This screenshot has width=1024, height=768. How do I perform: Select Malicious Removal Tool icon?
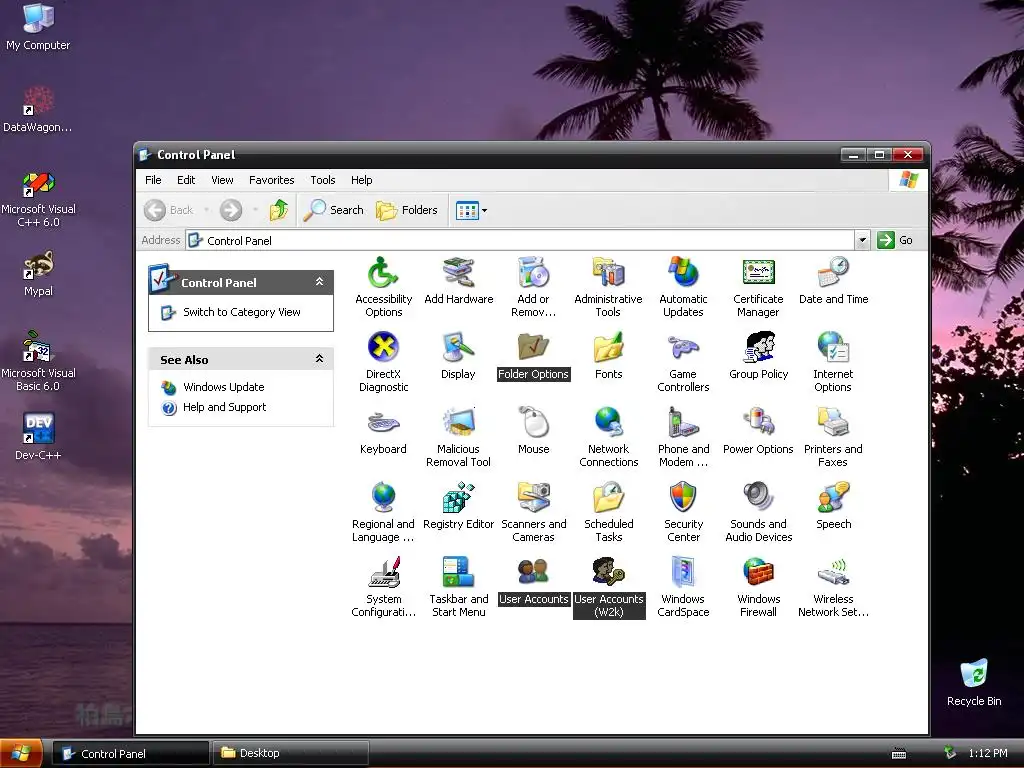point(458,437)
